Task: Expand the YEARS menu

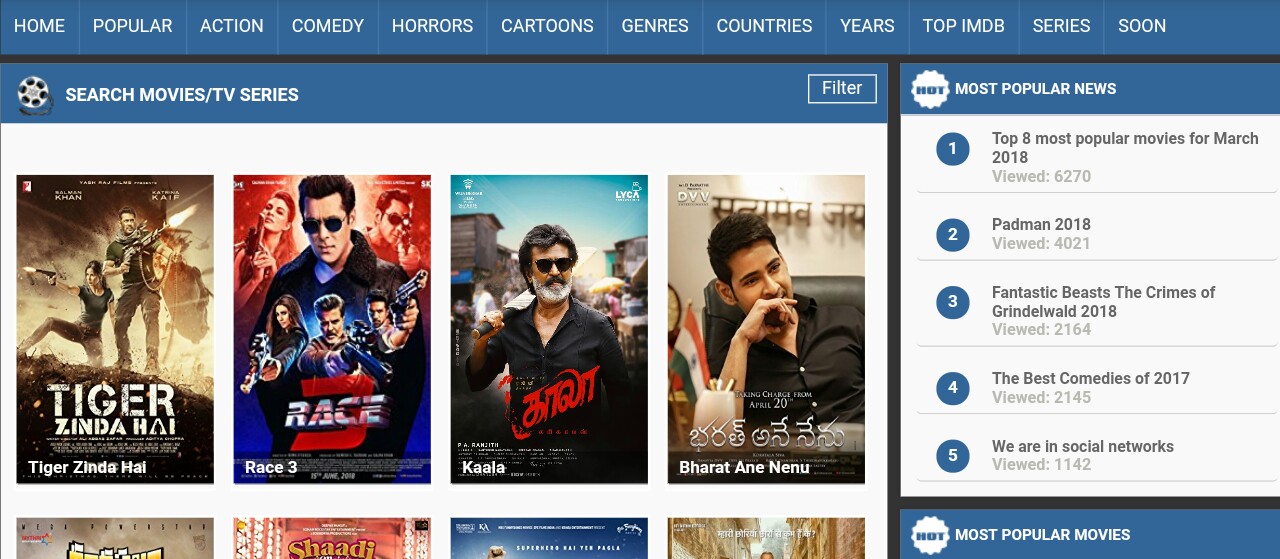Action: point(867,26)
